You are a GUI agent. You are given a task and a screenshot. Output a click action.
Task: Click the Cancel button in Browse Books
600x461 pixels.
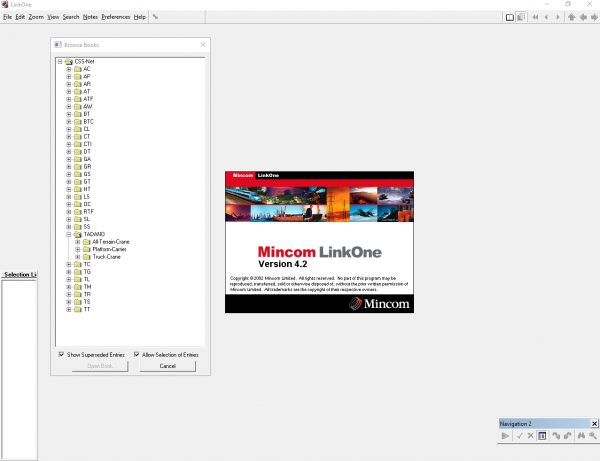168,366
